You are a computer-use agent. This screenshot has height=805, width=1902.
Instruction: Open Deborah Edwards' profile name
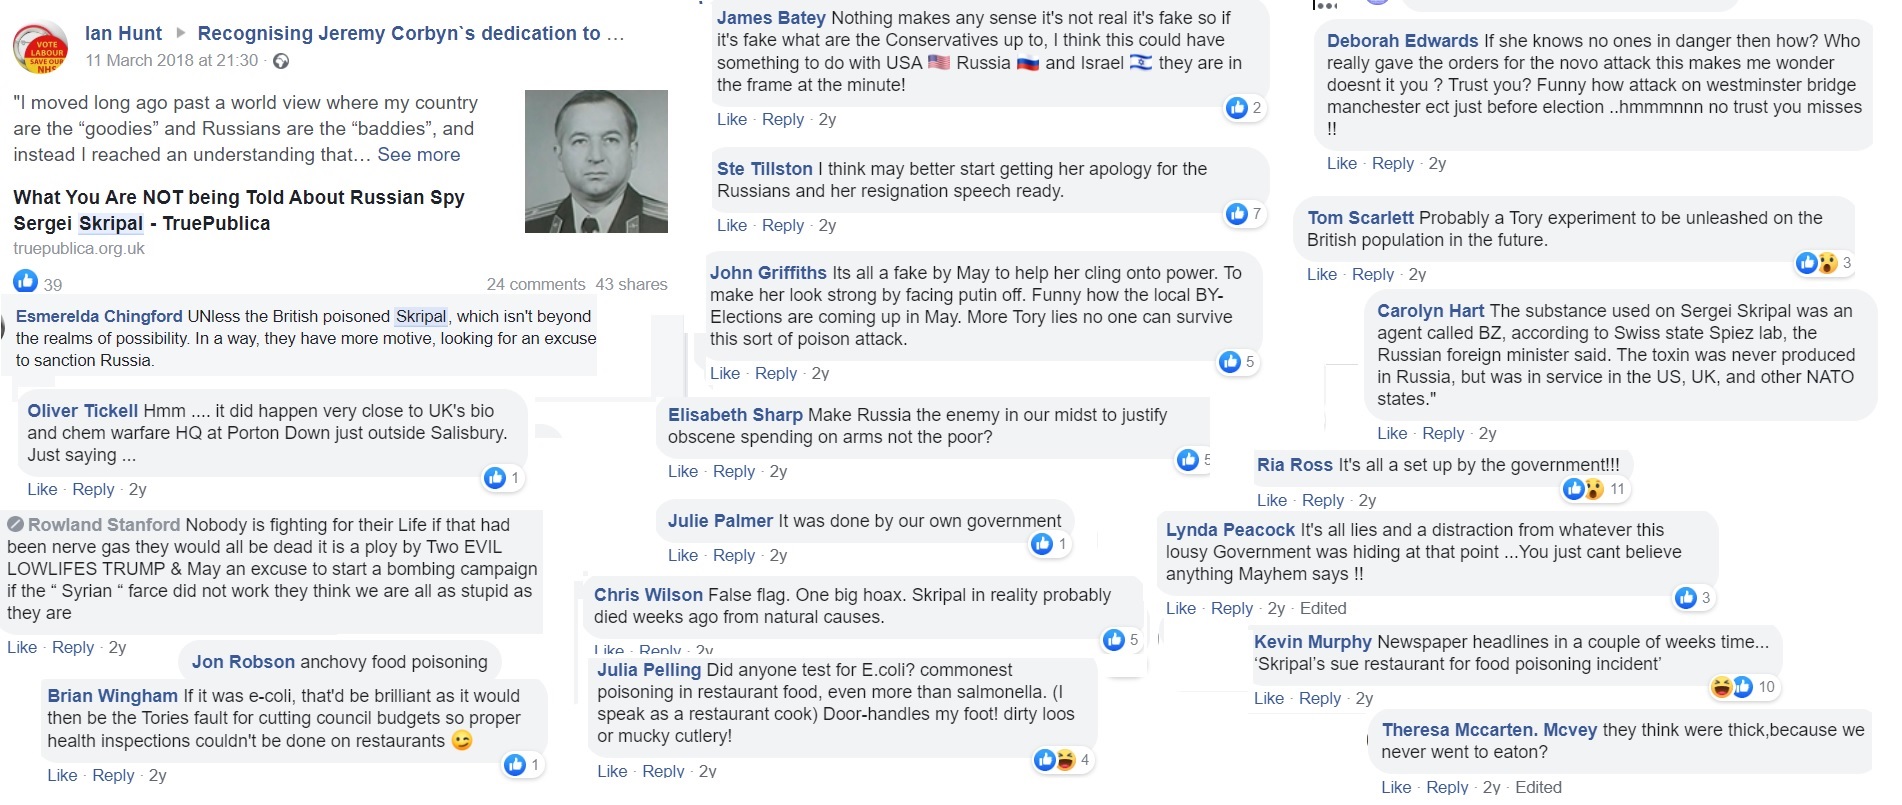(1402, 41)
